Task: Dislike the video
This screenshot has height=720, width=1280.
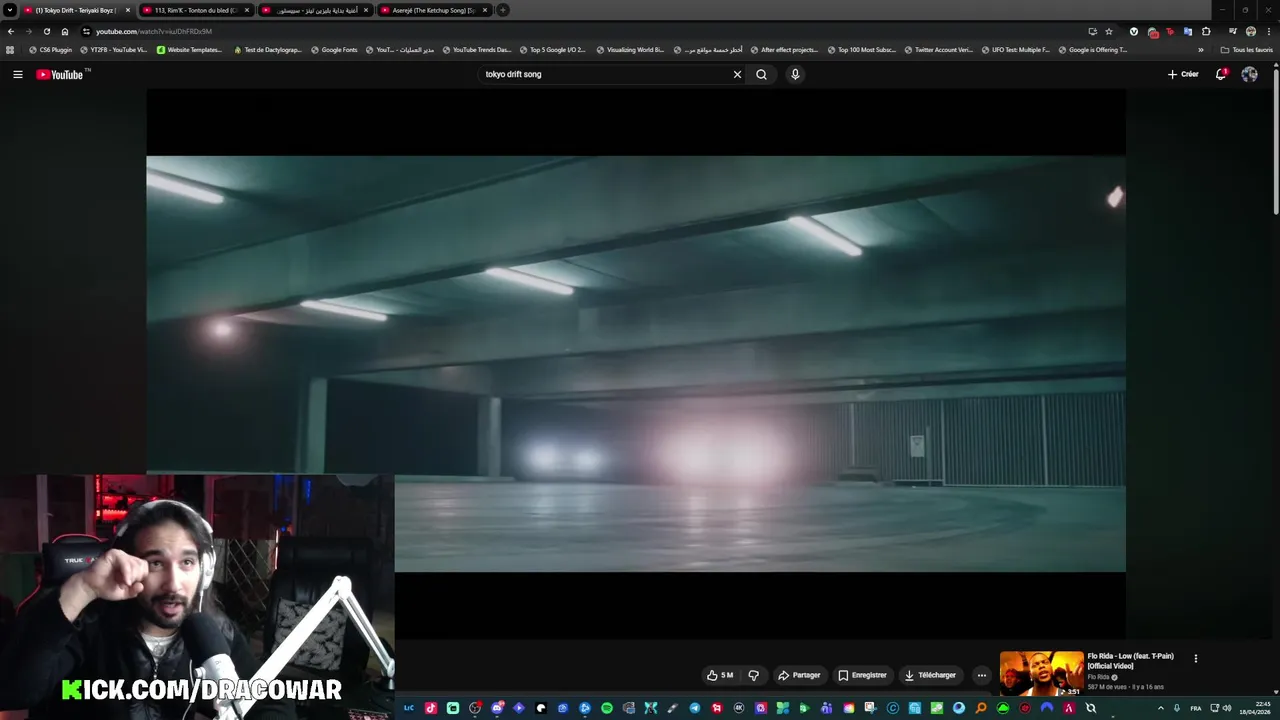Action: coord(754,675)
